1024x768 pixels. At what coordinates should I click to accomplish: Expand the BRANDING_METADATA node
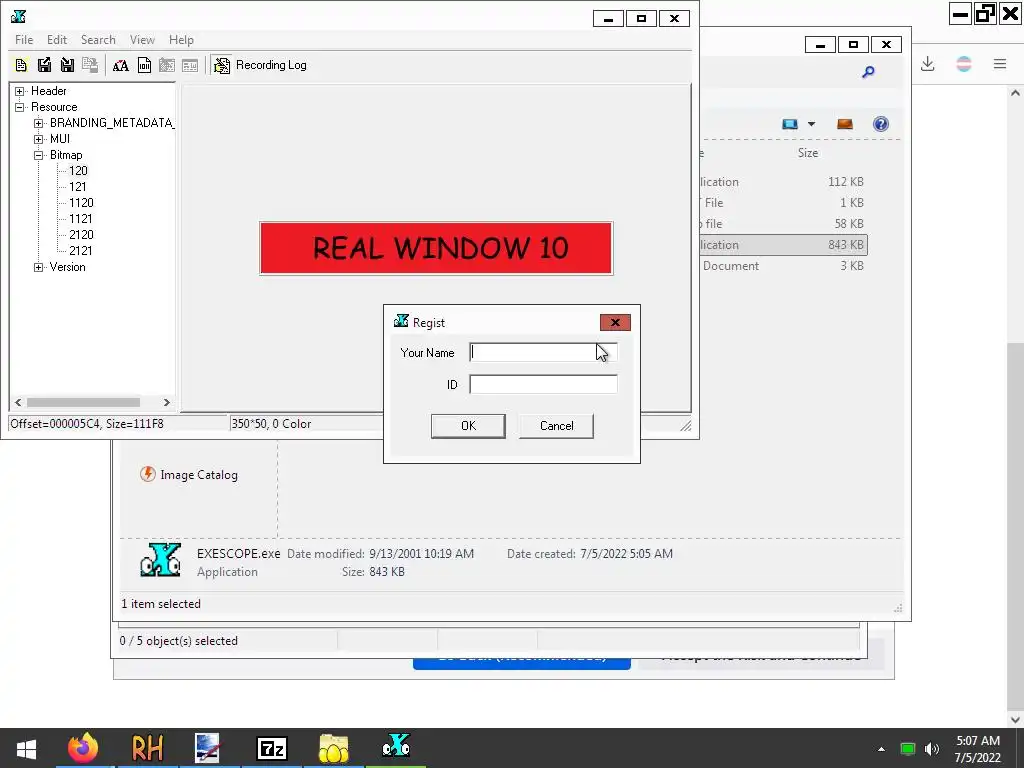(39, 123)
